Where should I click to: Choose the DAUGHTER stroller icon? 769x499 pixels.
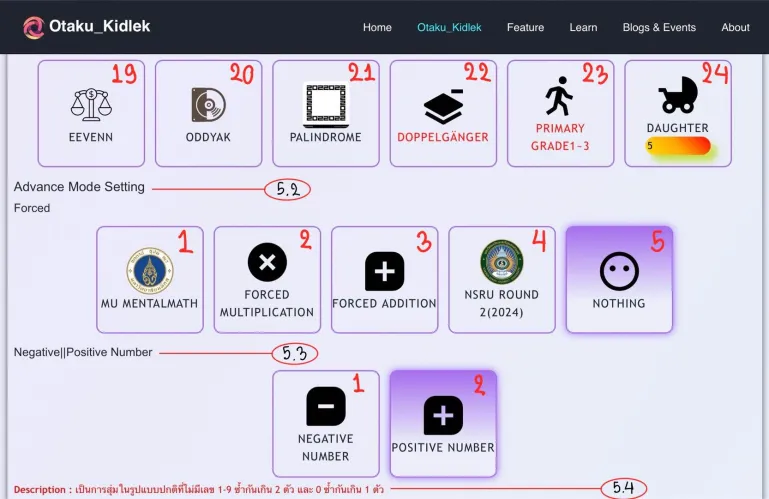tap(677, 96)
